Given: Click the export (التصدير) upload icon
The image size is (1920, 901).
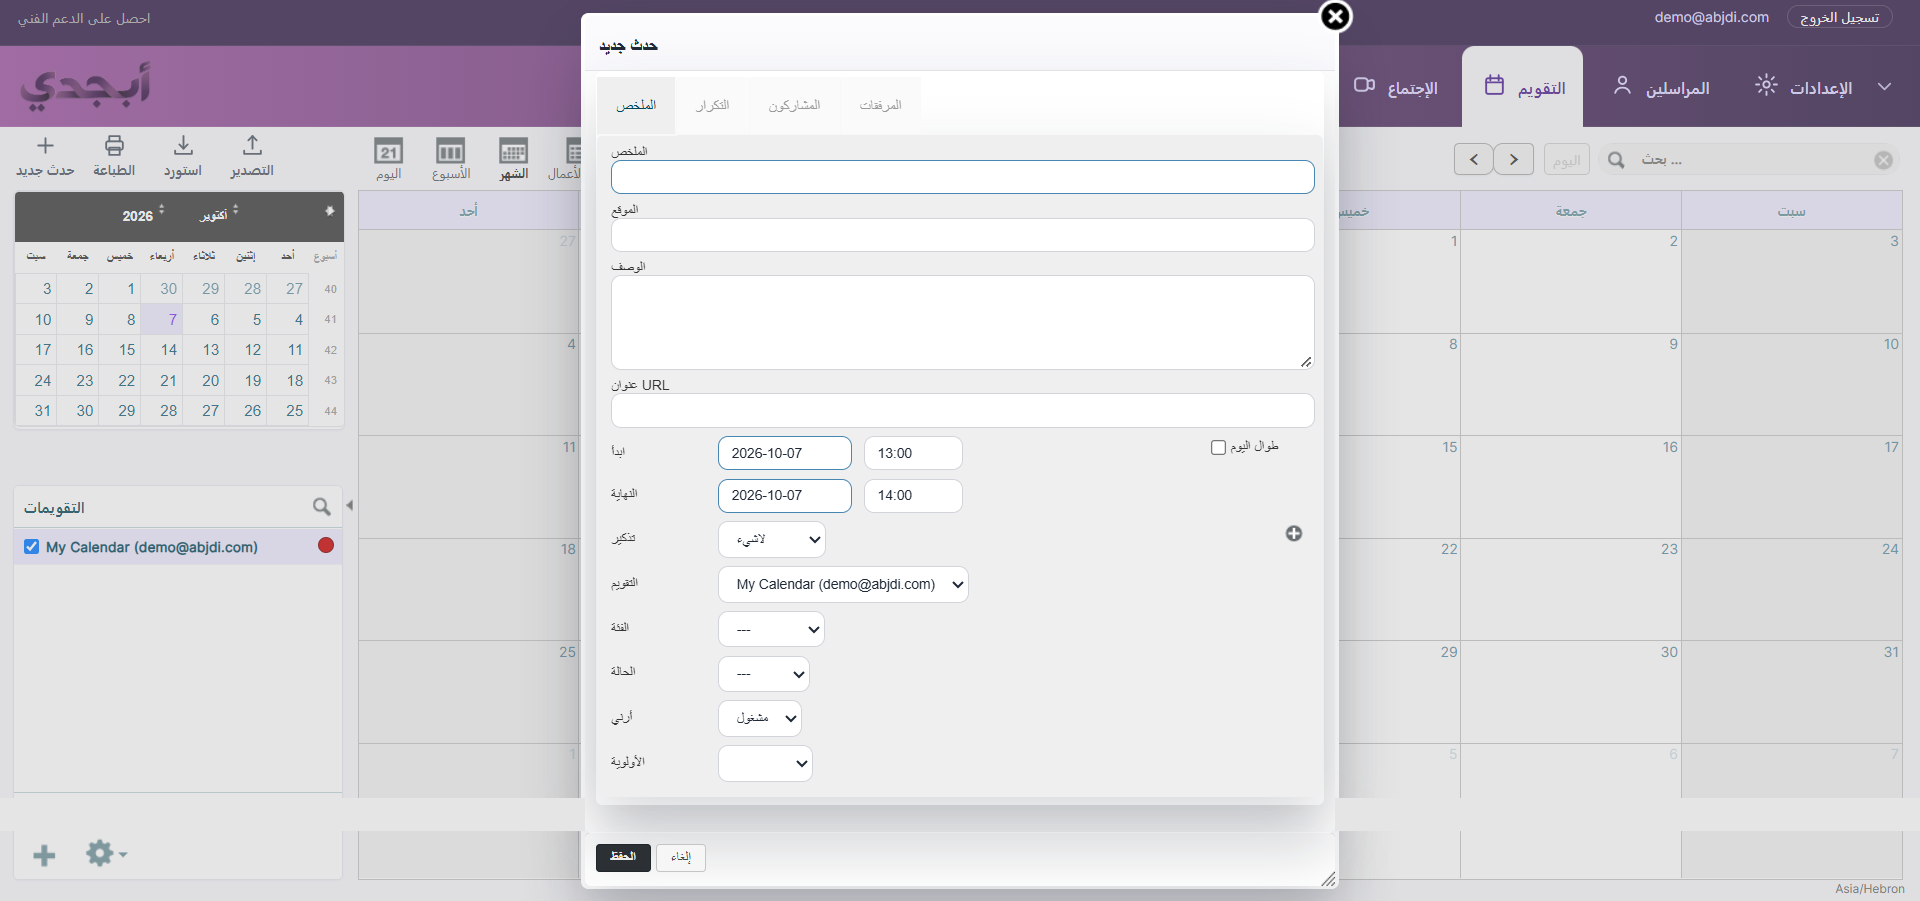Looking at the screenshot, I should (x=252, y=146).
